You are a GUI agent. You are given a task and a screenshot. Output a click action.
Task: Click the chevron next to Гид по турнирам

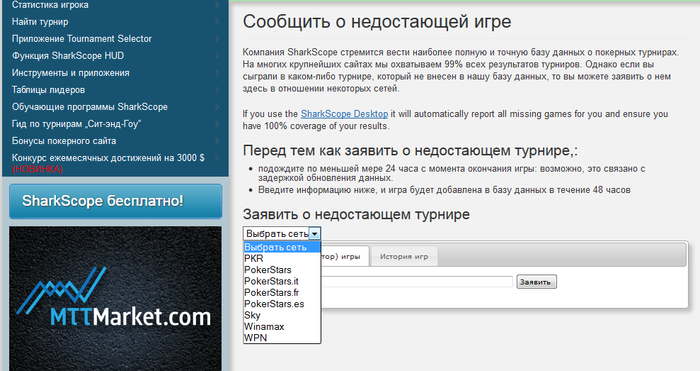point(217,124)
